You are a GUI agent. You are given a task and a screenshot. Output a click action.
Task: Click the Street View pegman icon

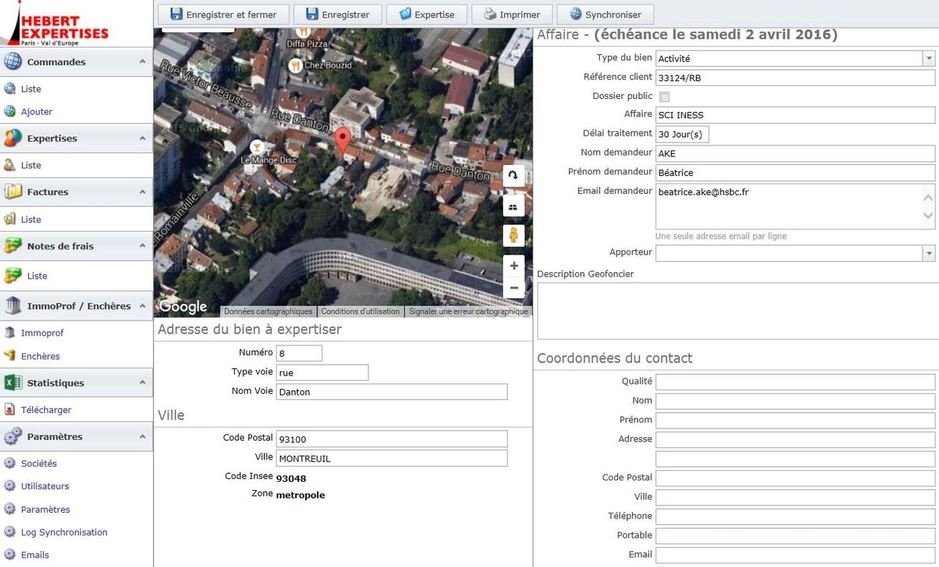(513, 235)
